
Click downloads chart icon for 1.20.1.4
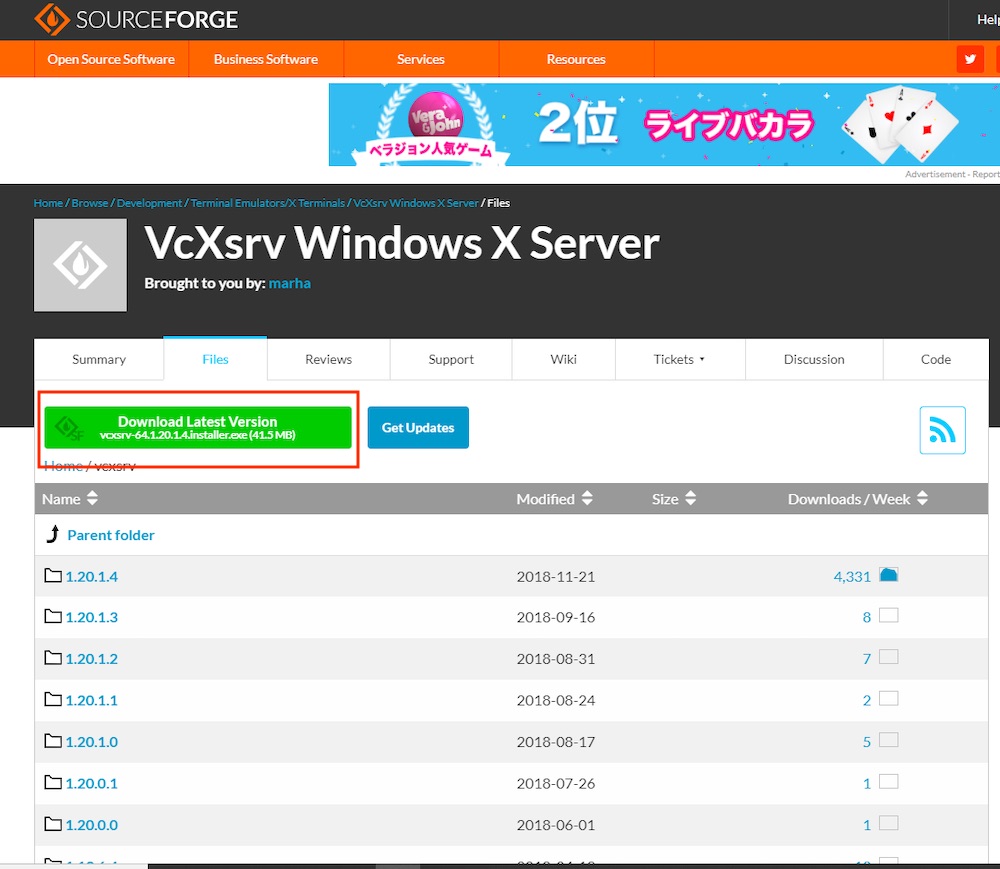click(x=888, y=575)
